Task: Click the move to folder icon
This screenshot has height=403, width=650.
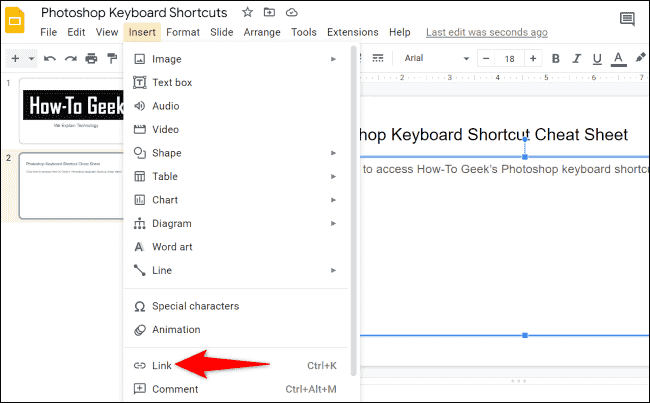Action: (270, 13)
